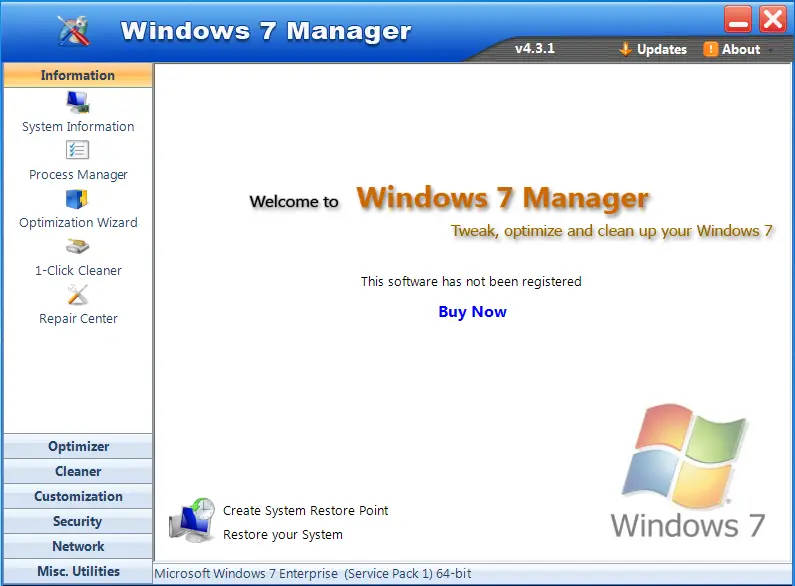Click the About text label
This screenshot has height=586, width=795.
point(741,49)
